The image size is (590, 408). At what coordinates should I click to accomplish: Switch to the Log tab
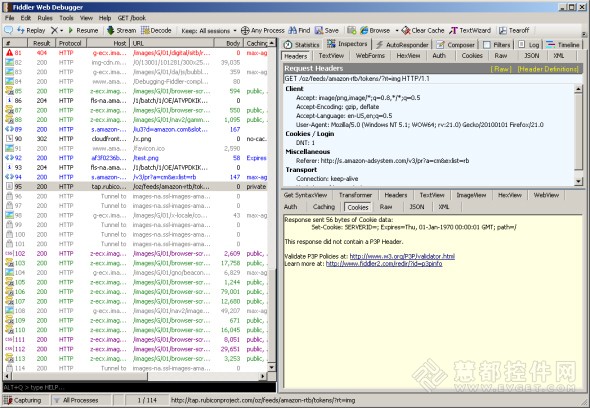[528, 45]
